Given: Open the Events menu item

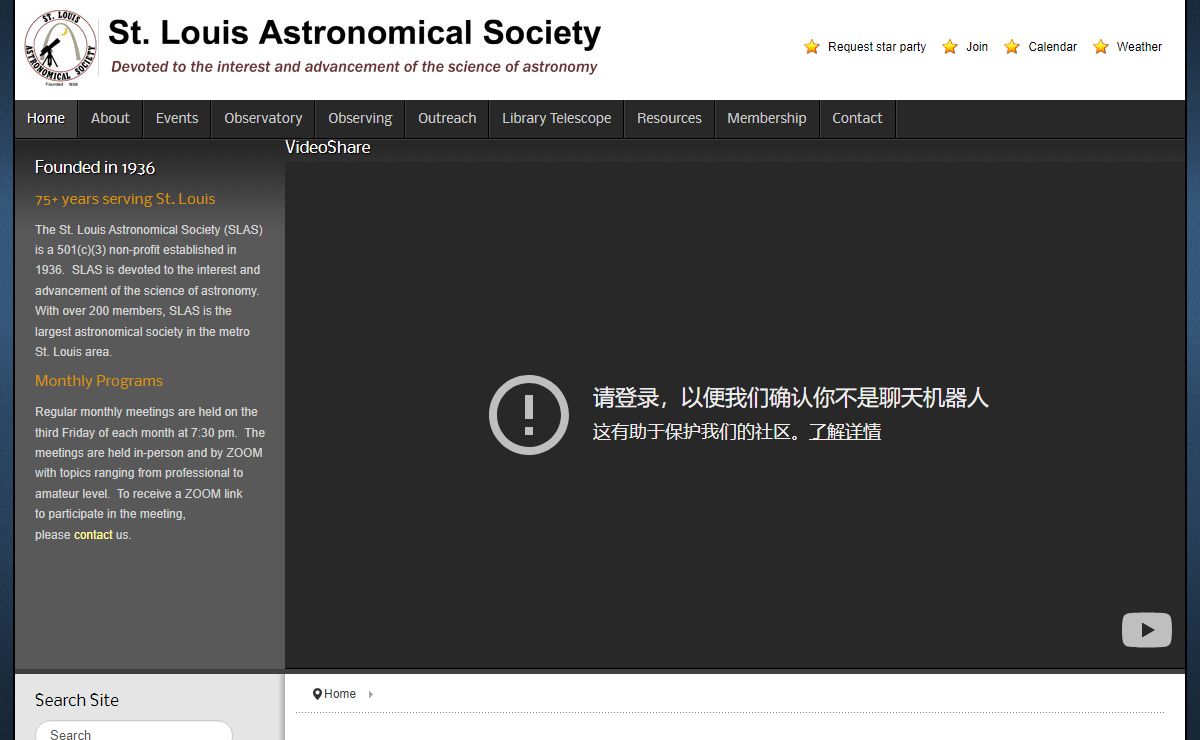Looking at the screenshot, I should tap(177, 118).
